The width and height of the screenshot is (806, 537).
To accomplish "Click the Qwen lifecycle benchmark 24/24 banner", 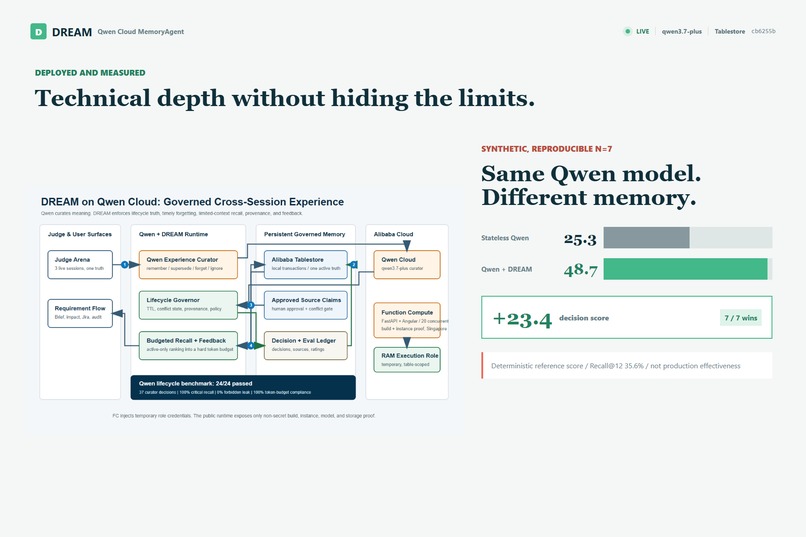I will point(243,387).
